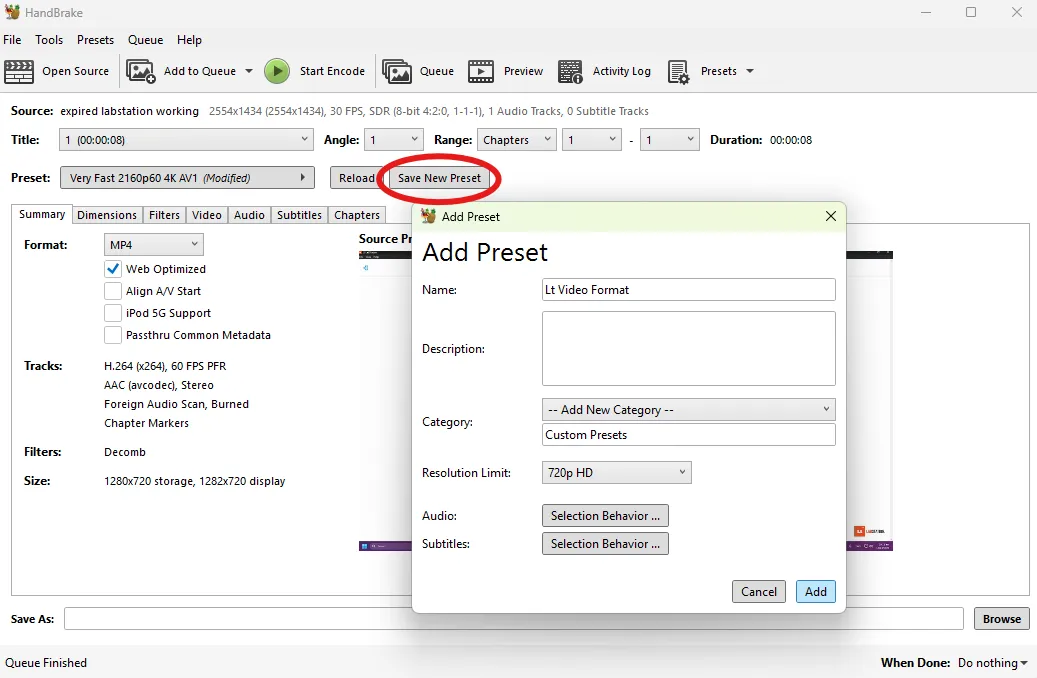Click the 'Queue Finished' status text
Viewport: 1037px width, 678px height.
[x=46, y=663]
